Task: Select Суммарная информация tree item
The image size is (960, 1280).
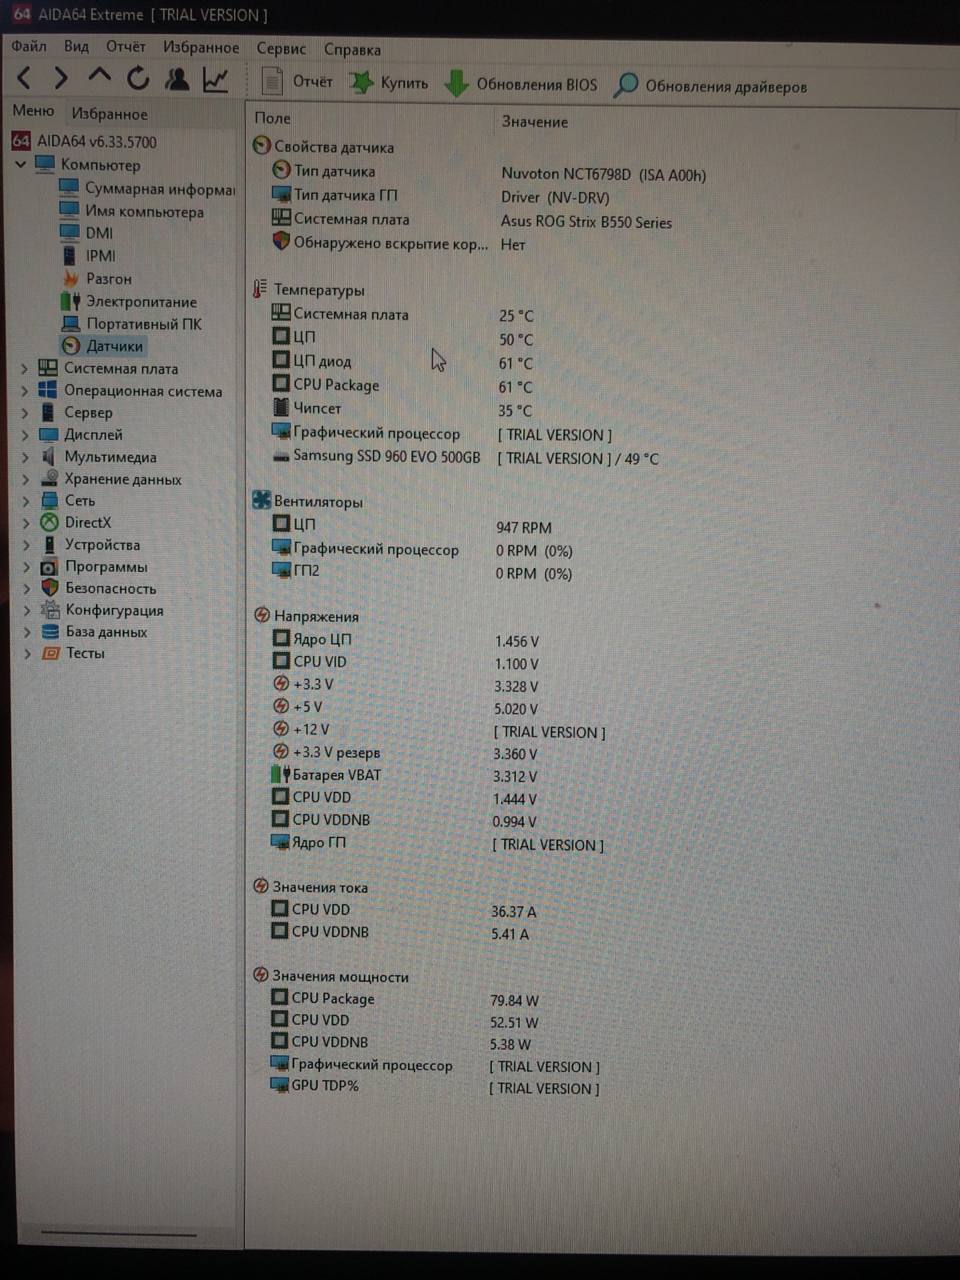Action: 147,188
